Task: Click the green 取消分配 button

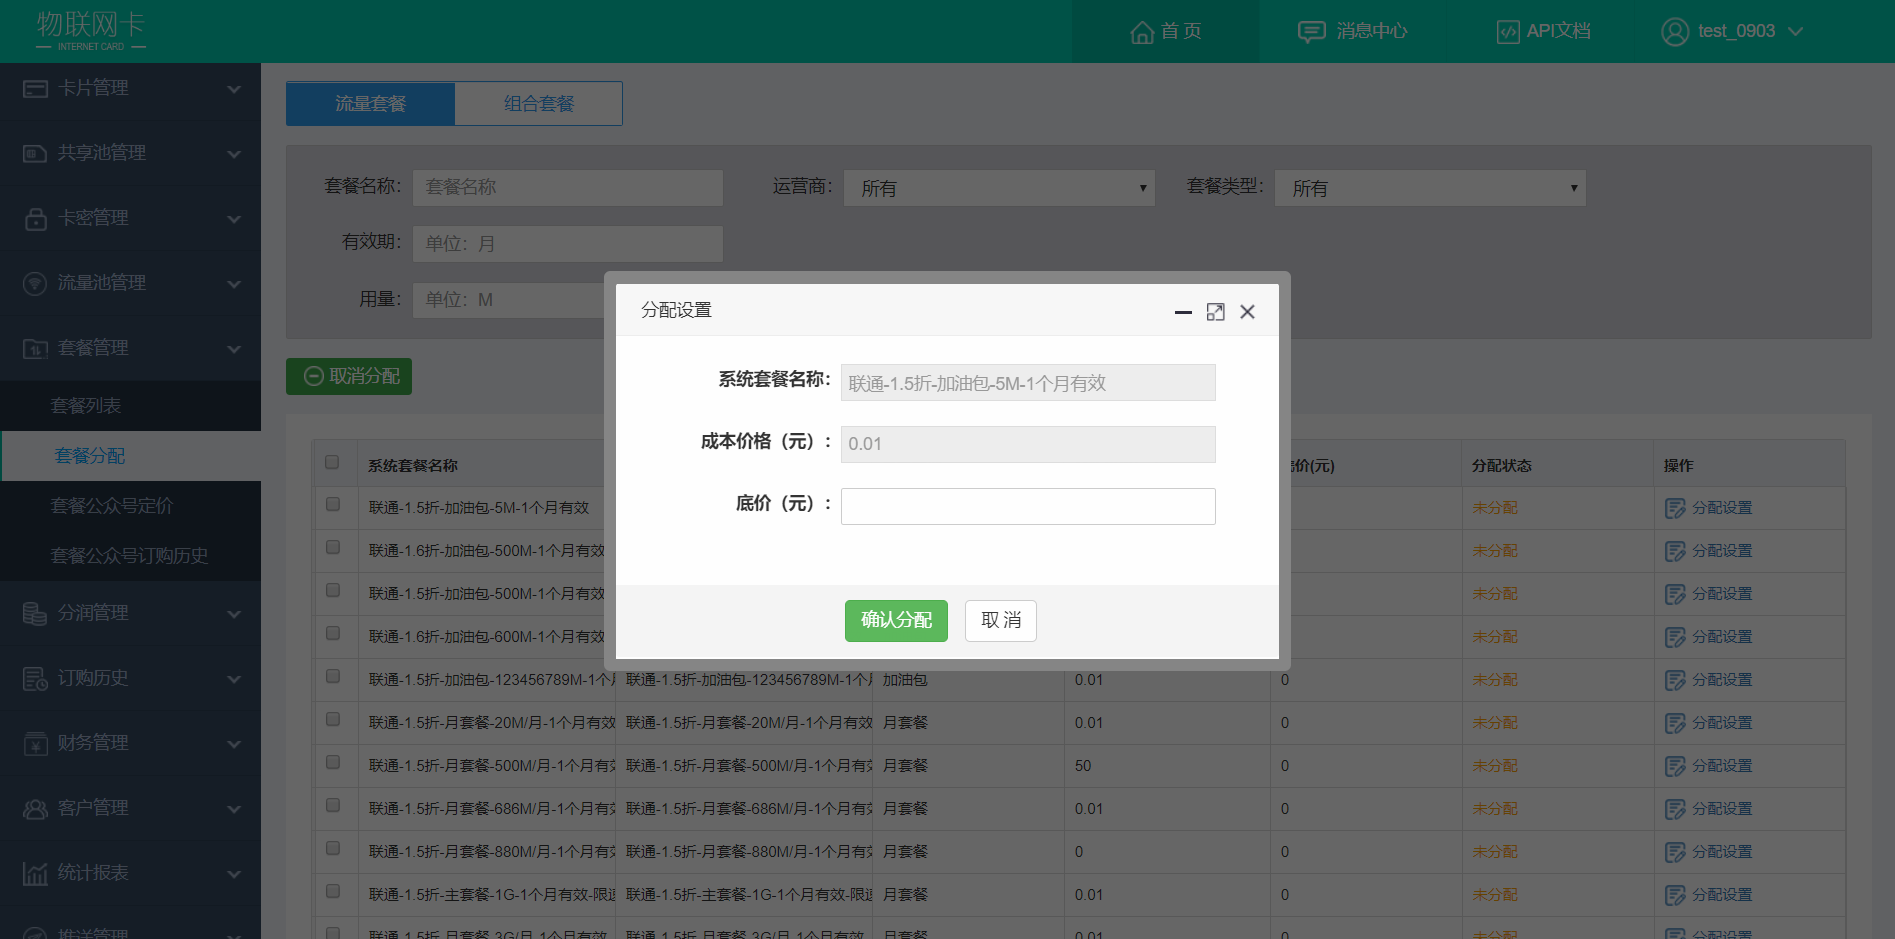Action: click(349, 377)
